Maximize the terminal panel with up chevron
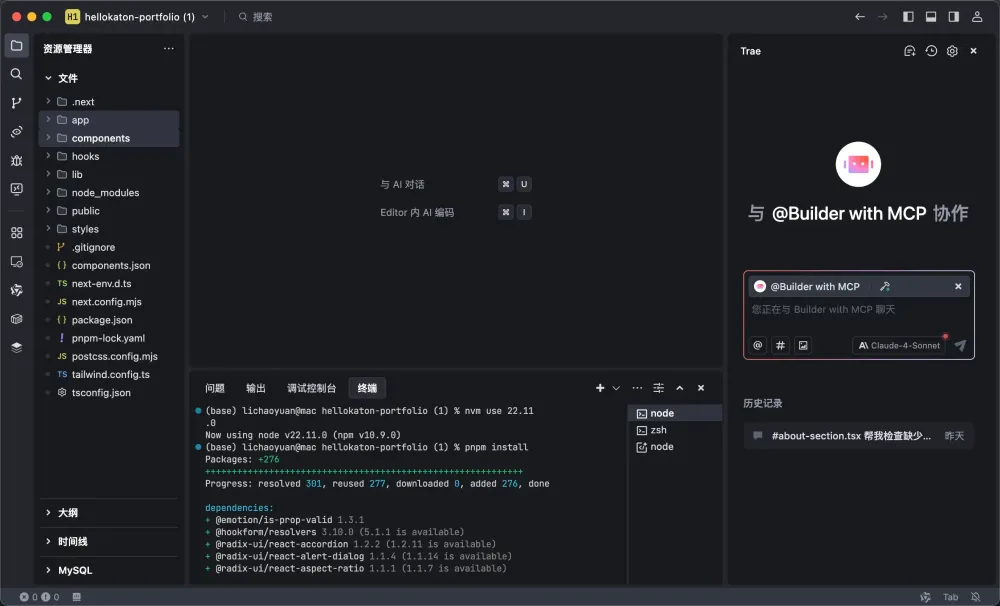The width and height of the screenshot is (1000, 606). [x=680, y=388]
